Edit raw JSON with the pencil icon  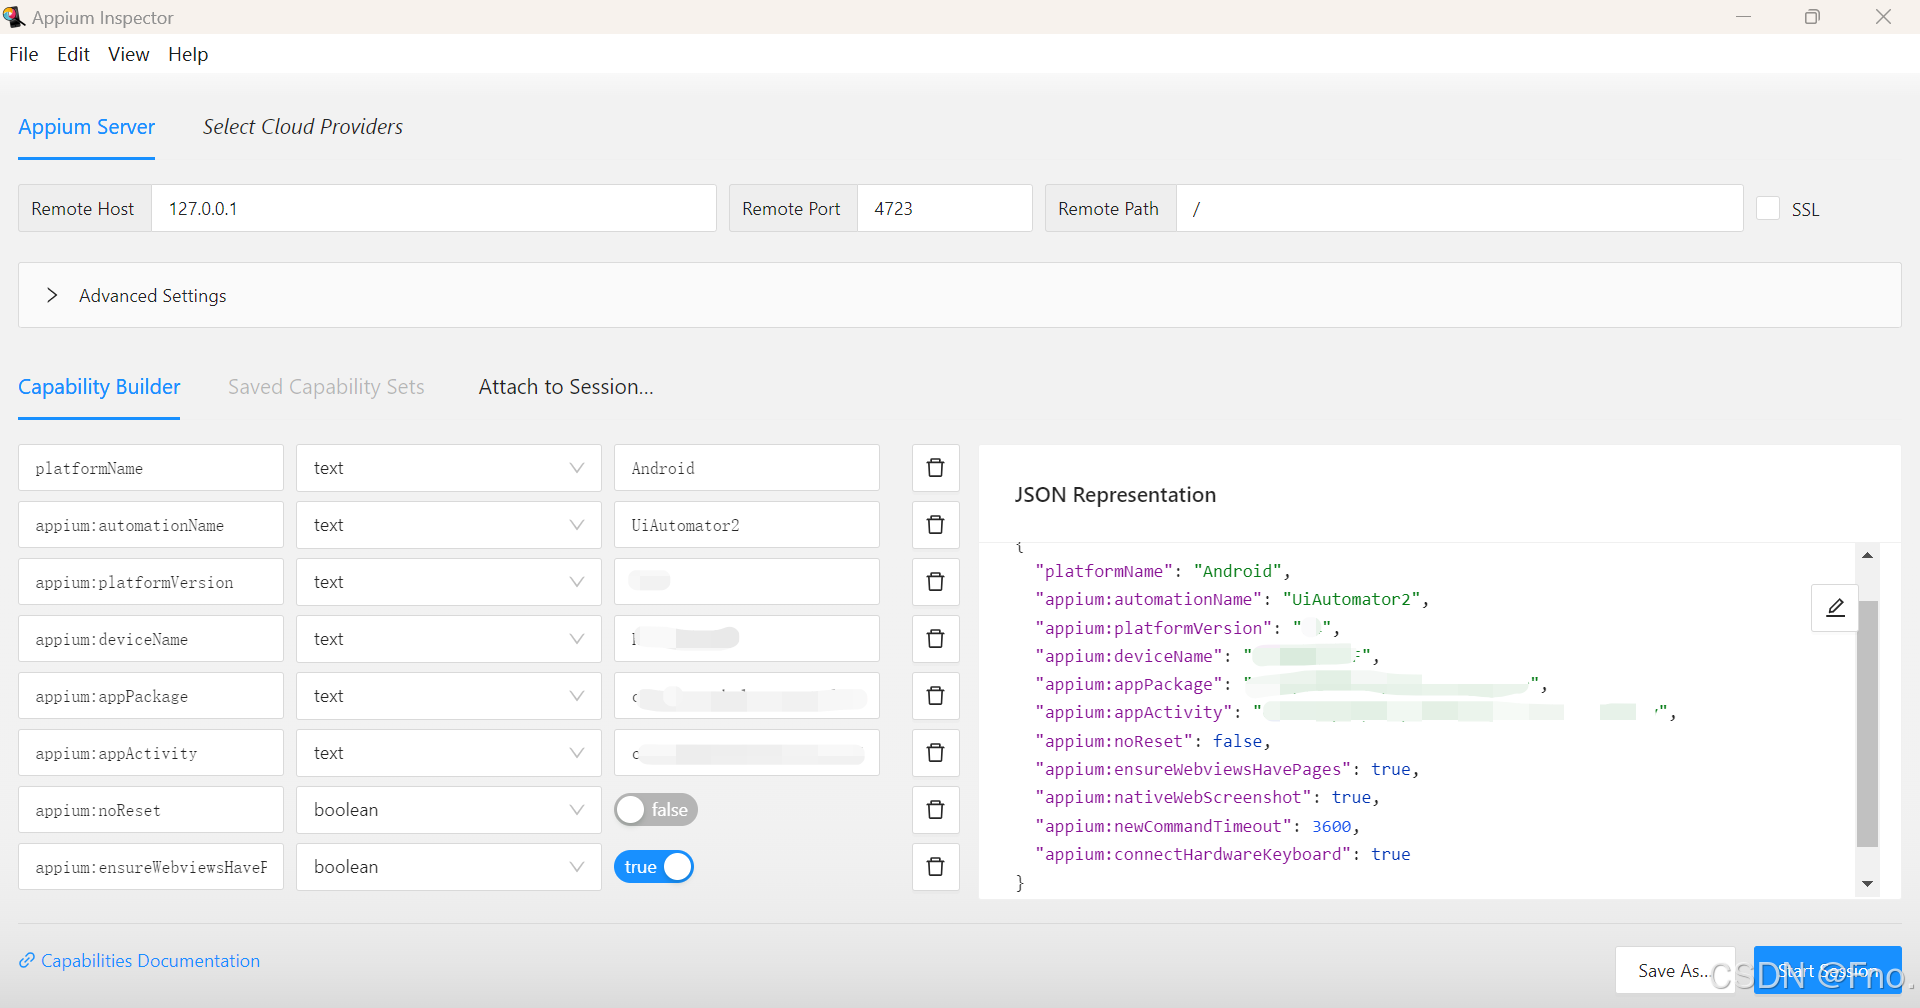click(1835, 608)
